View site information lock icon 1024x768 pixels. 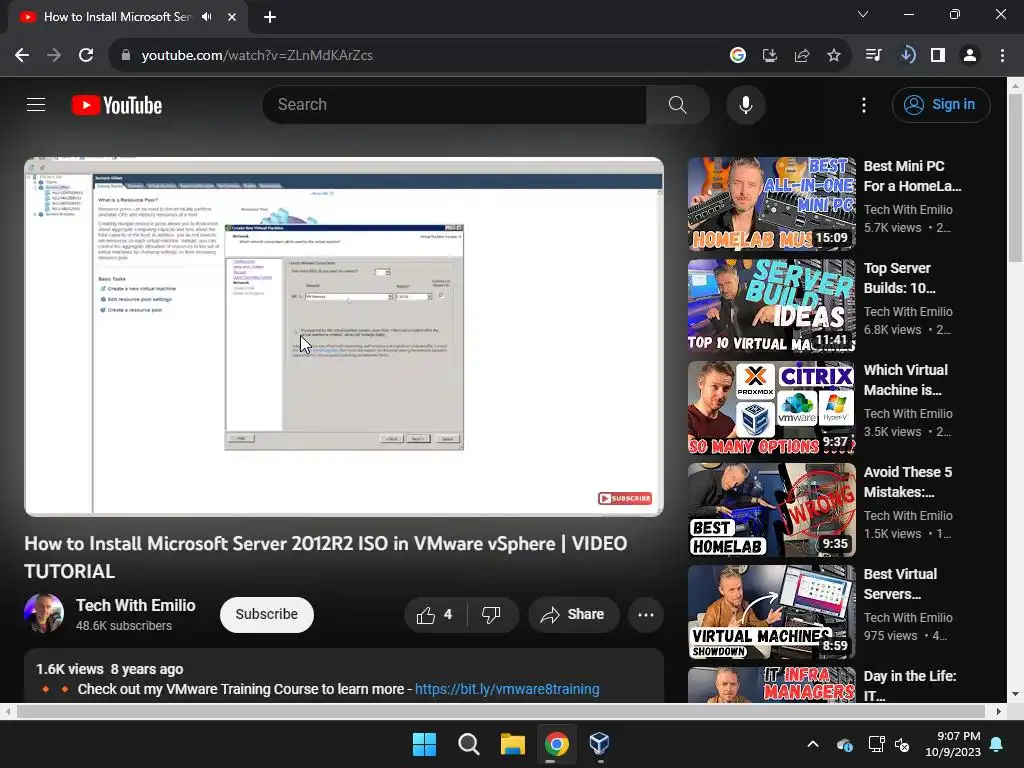tap(126, 56)
